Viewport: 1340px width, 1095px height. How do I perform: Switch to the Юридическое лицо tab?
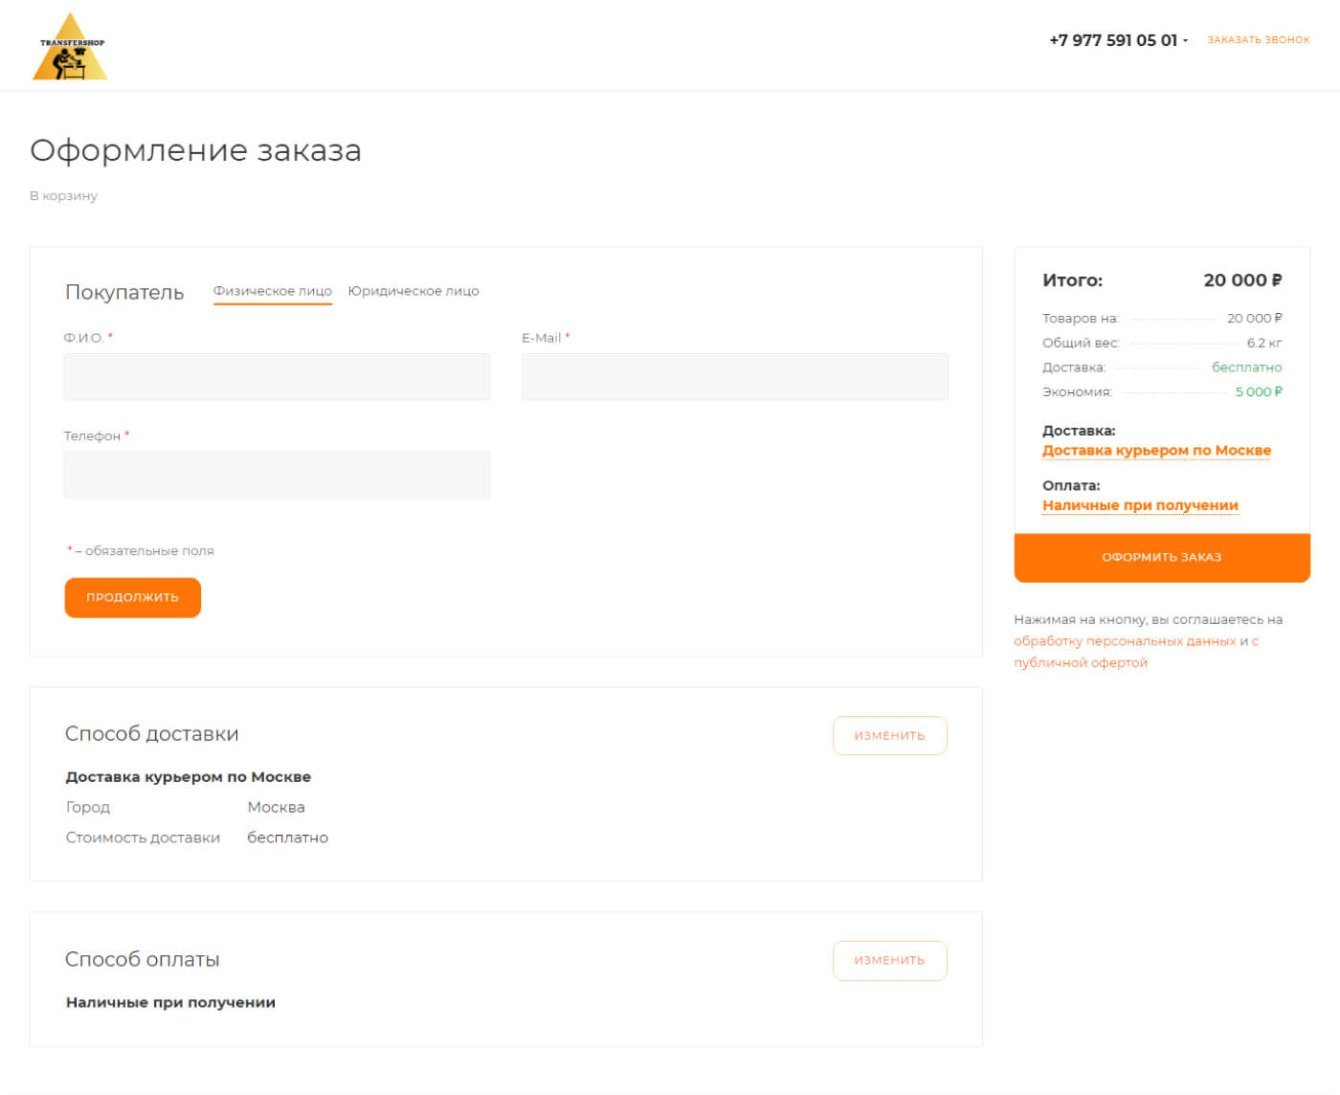413,291
